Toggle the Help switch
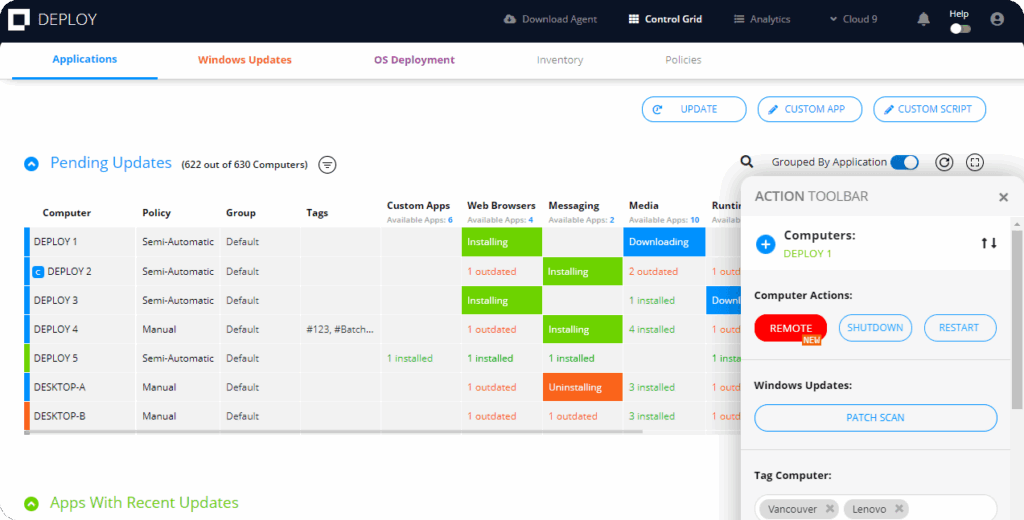The width and height of the screenshot is (1024, 520). 960,29
